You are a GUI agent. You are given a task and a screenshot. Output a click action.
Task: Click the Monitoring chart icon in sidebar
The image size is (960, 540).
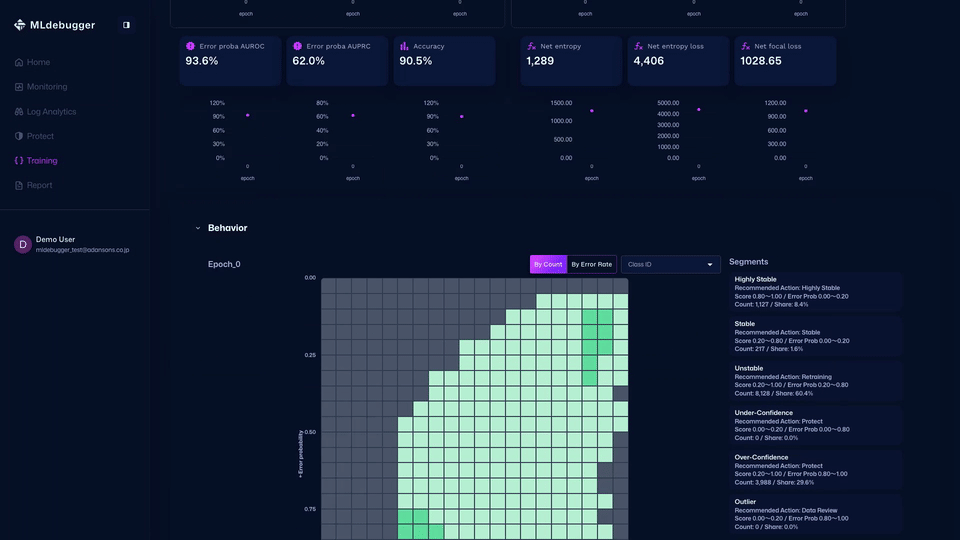click(19, 87)
